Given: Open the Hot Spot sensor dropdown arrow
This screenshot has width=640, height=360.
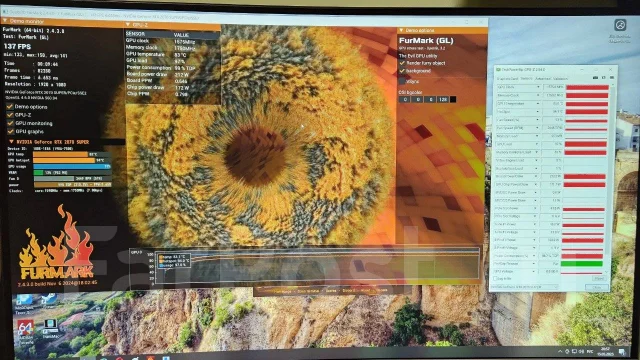Looking at the screenshot, I should (x=538, y=111).
